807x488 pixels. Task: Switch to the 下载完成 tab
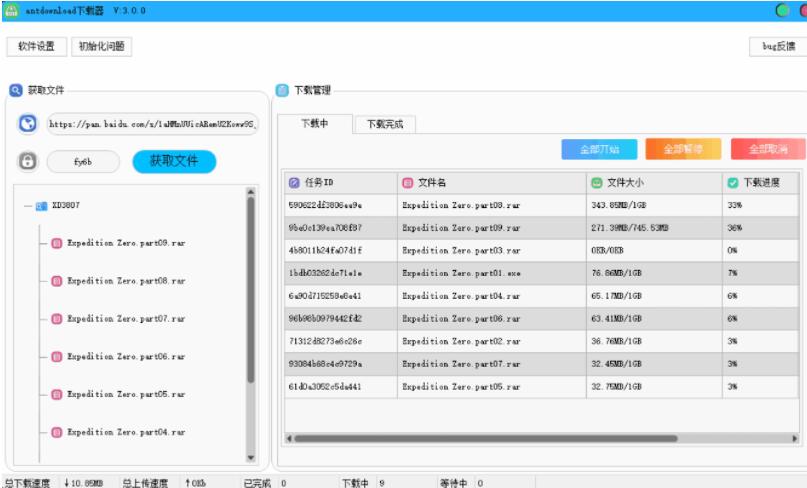[x=385, y=125]
